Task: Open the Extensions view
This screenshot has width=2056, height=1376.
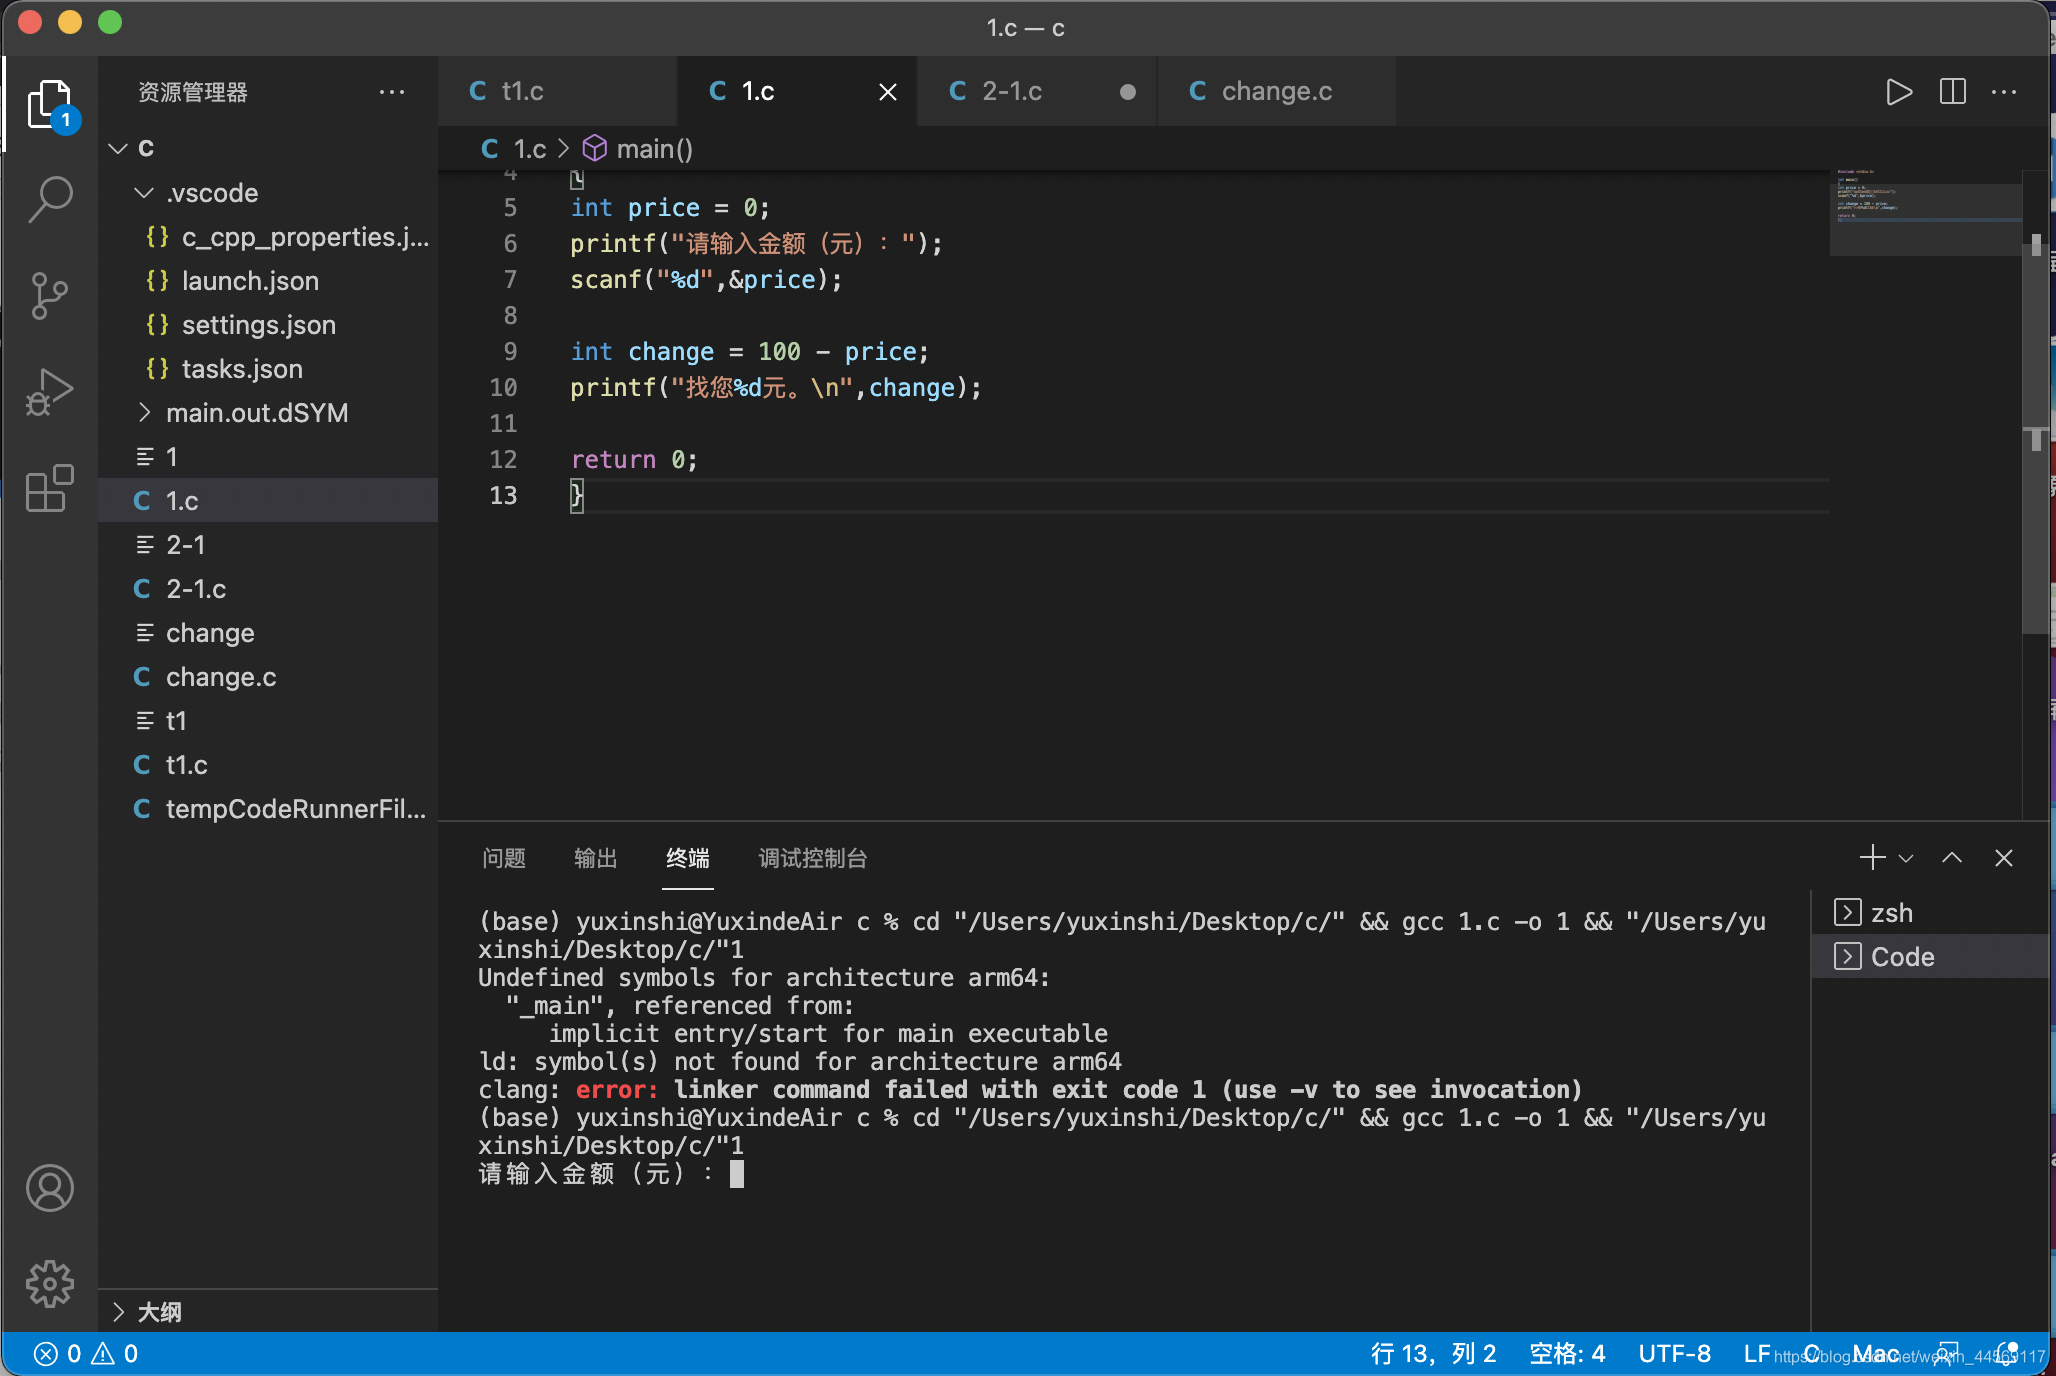Action: point(50,488)
